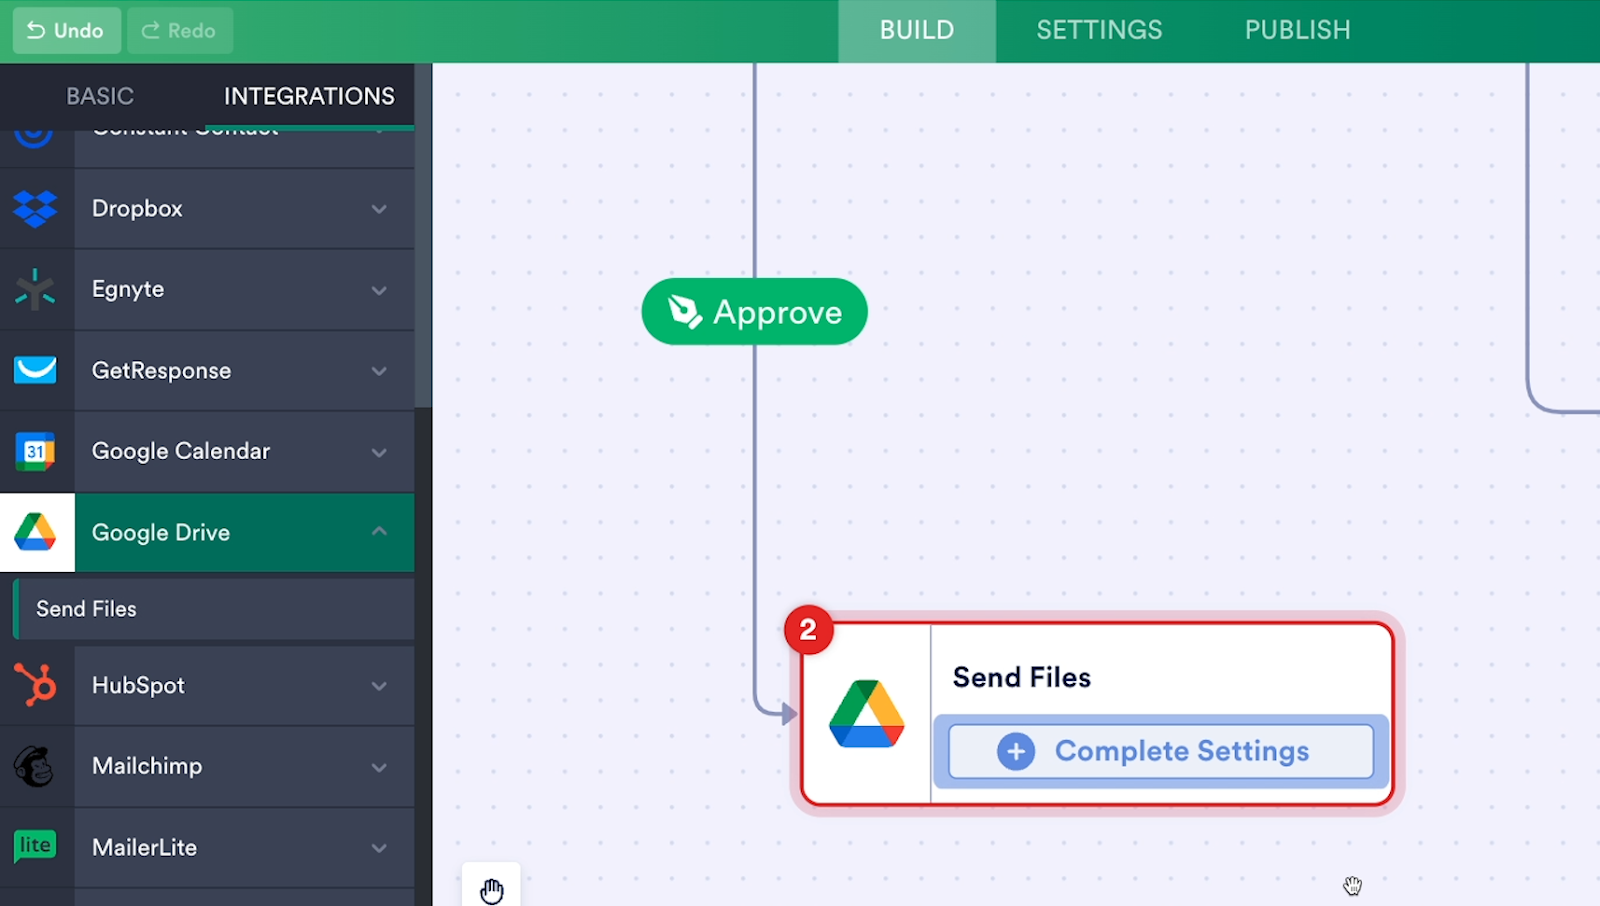Expand the Dropbox integration chevron
Viewport: 1600px width, 906px height.
click(379, 209)
